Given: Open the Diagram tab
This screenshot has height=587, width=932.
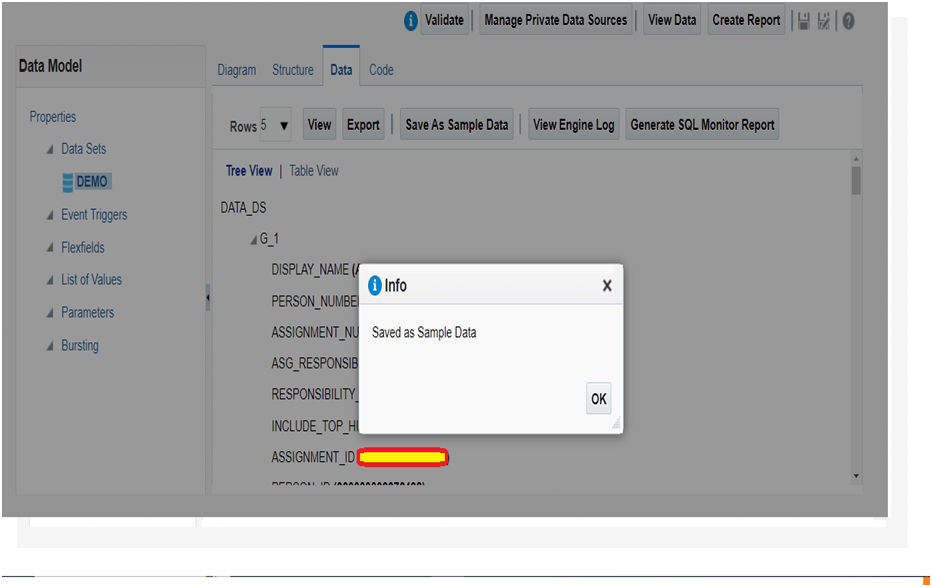Looking at the screenshot, I should coord(237,70).
